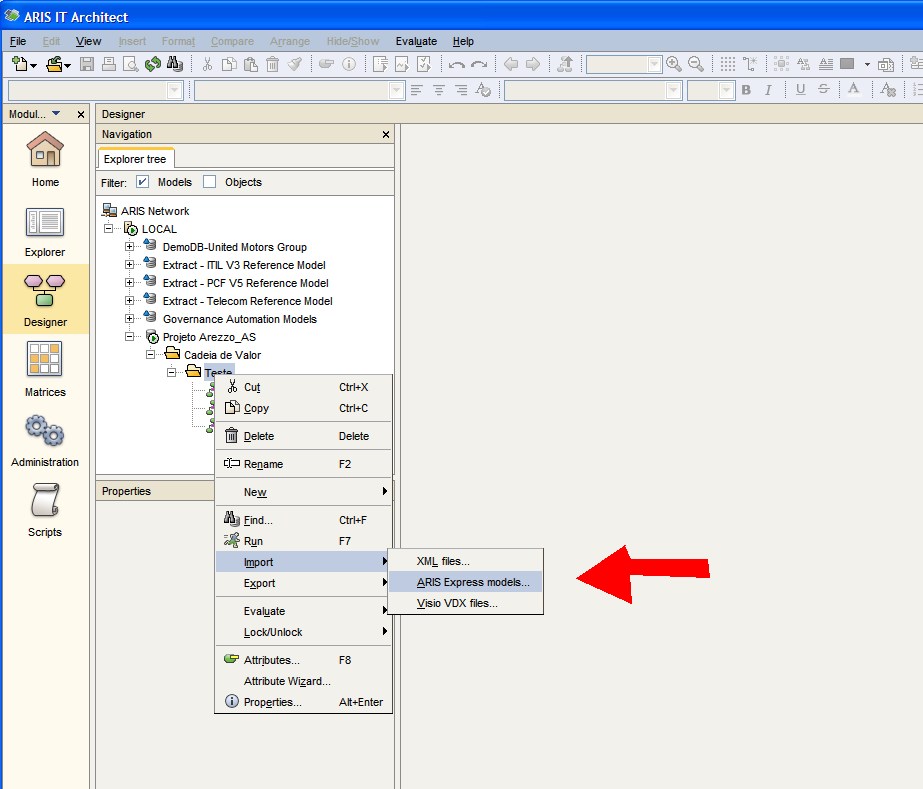Collapse the Cadeia de Valor folder
The image size is (923, 789).
tap(151, 354)
